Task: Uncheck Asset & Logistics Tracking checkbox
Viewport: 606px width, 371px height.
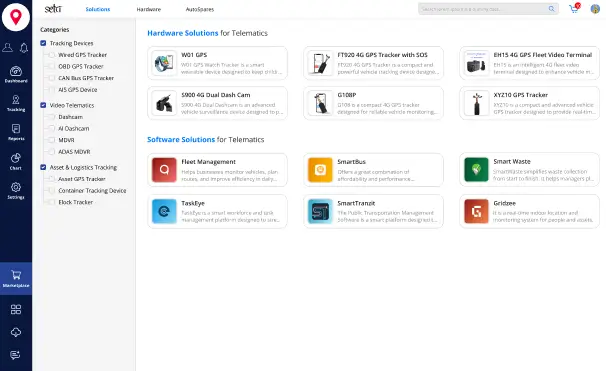Action: (43, 167)
